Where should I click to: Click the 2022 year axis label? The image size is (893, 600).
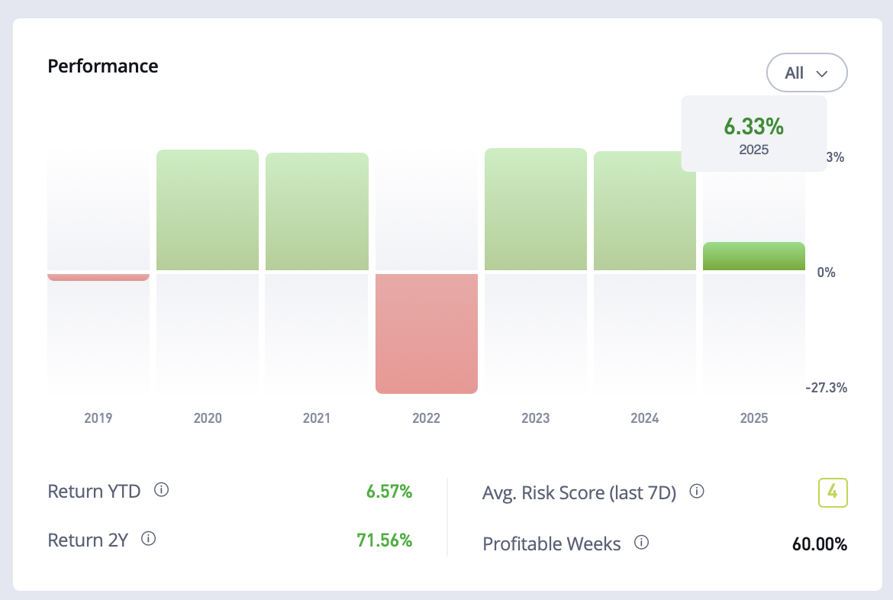(x=426, y=418)
